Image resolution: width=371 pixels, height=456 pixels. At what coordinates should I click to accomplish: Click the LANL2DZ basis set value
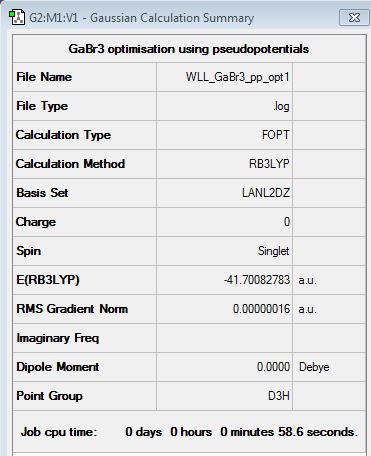point(266,193)
